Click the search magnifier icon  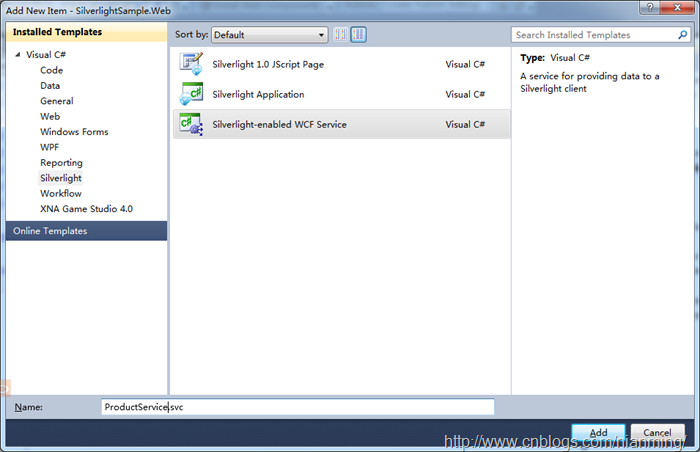[682, 35]
